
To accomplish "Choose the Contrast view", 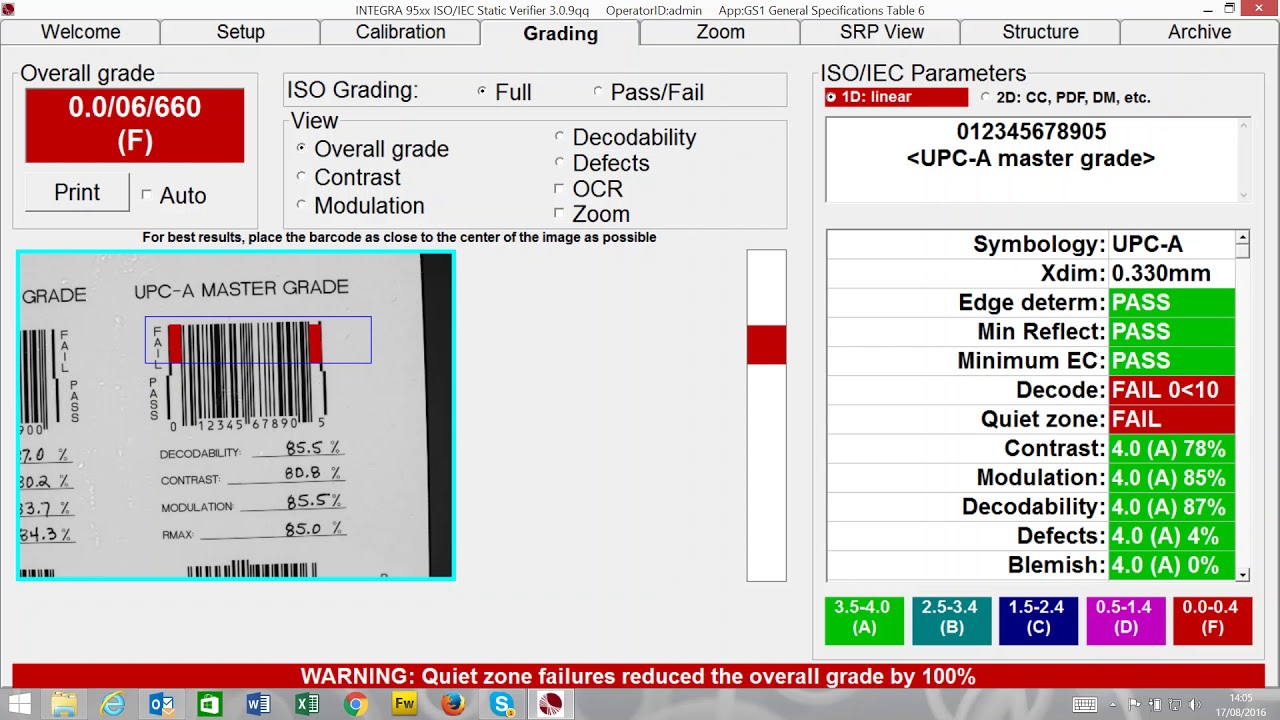I will pos(301,176).
